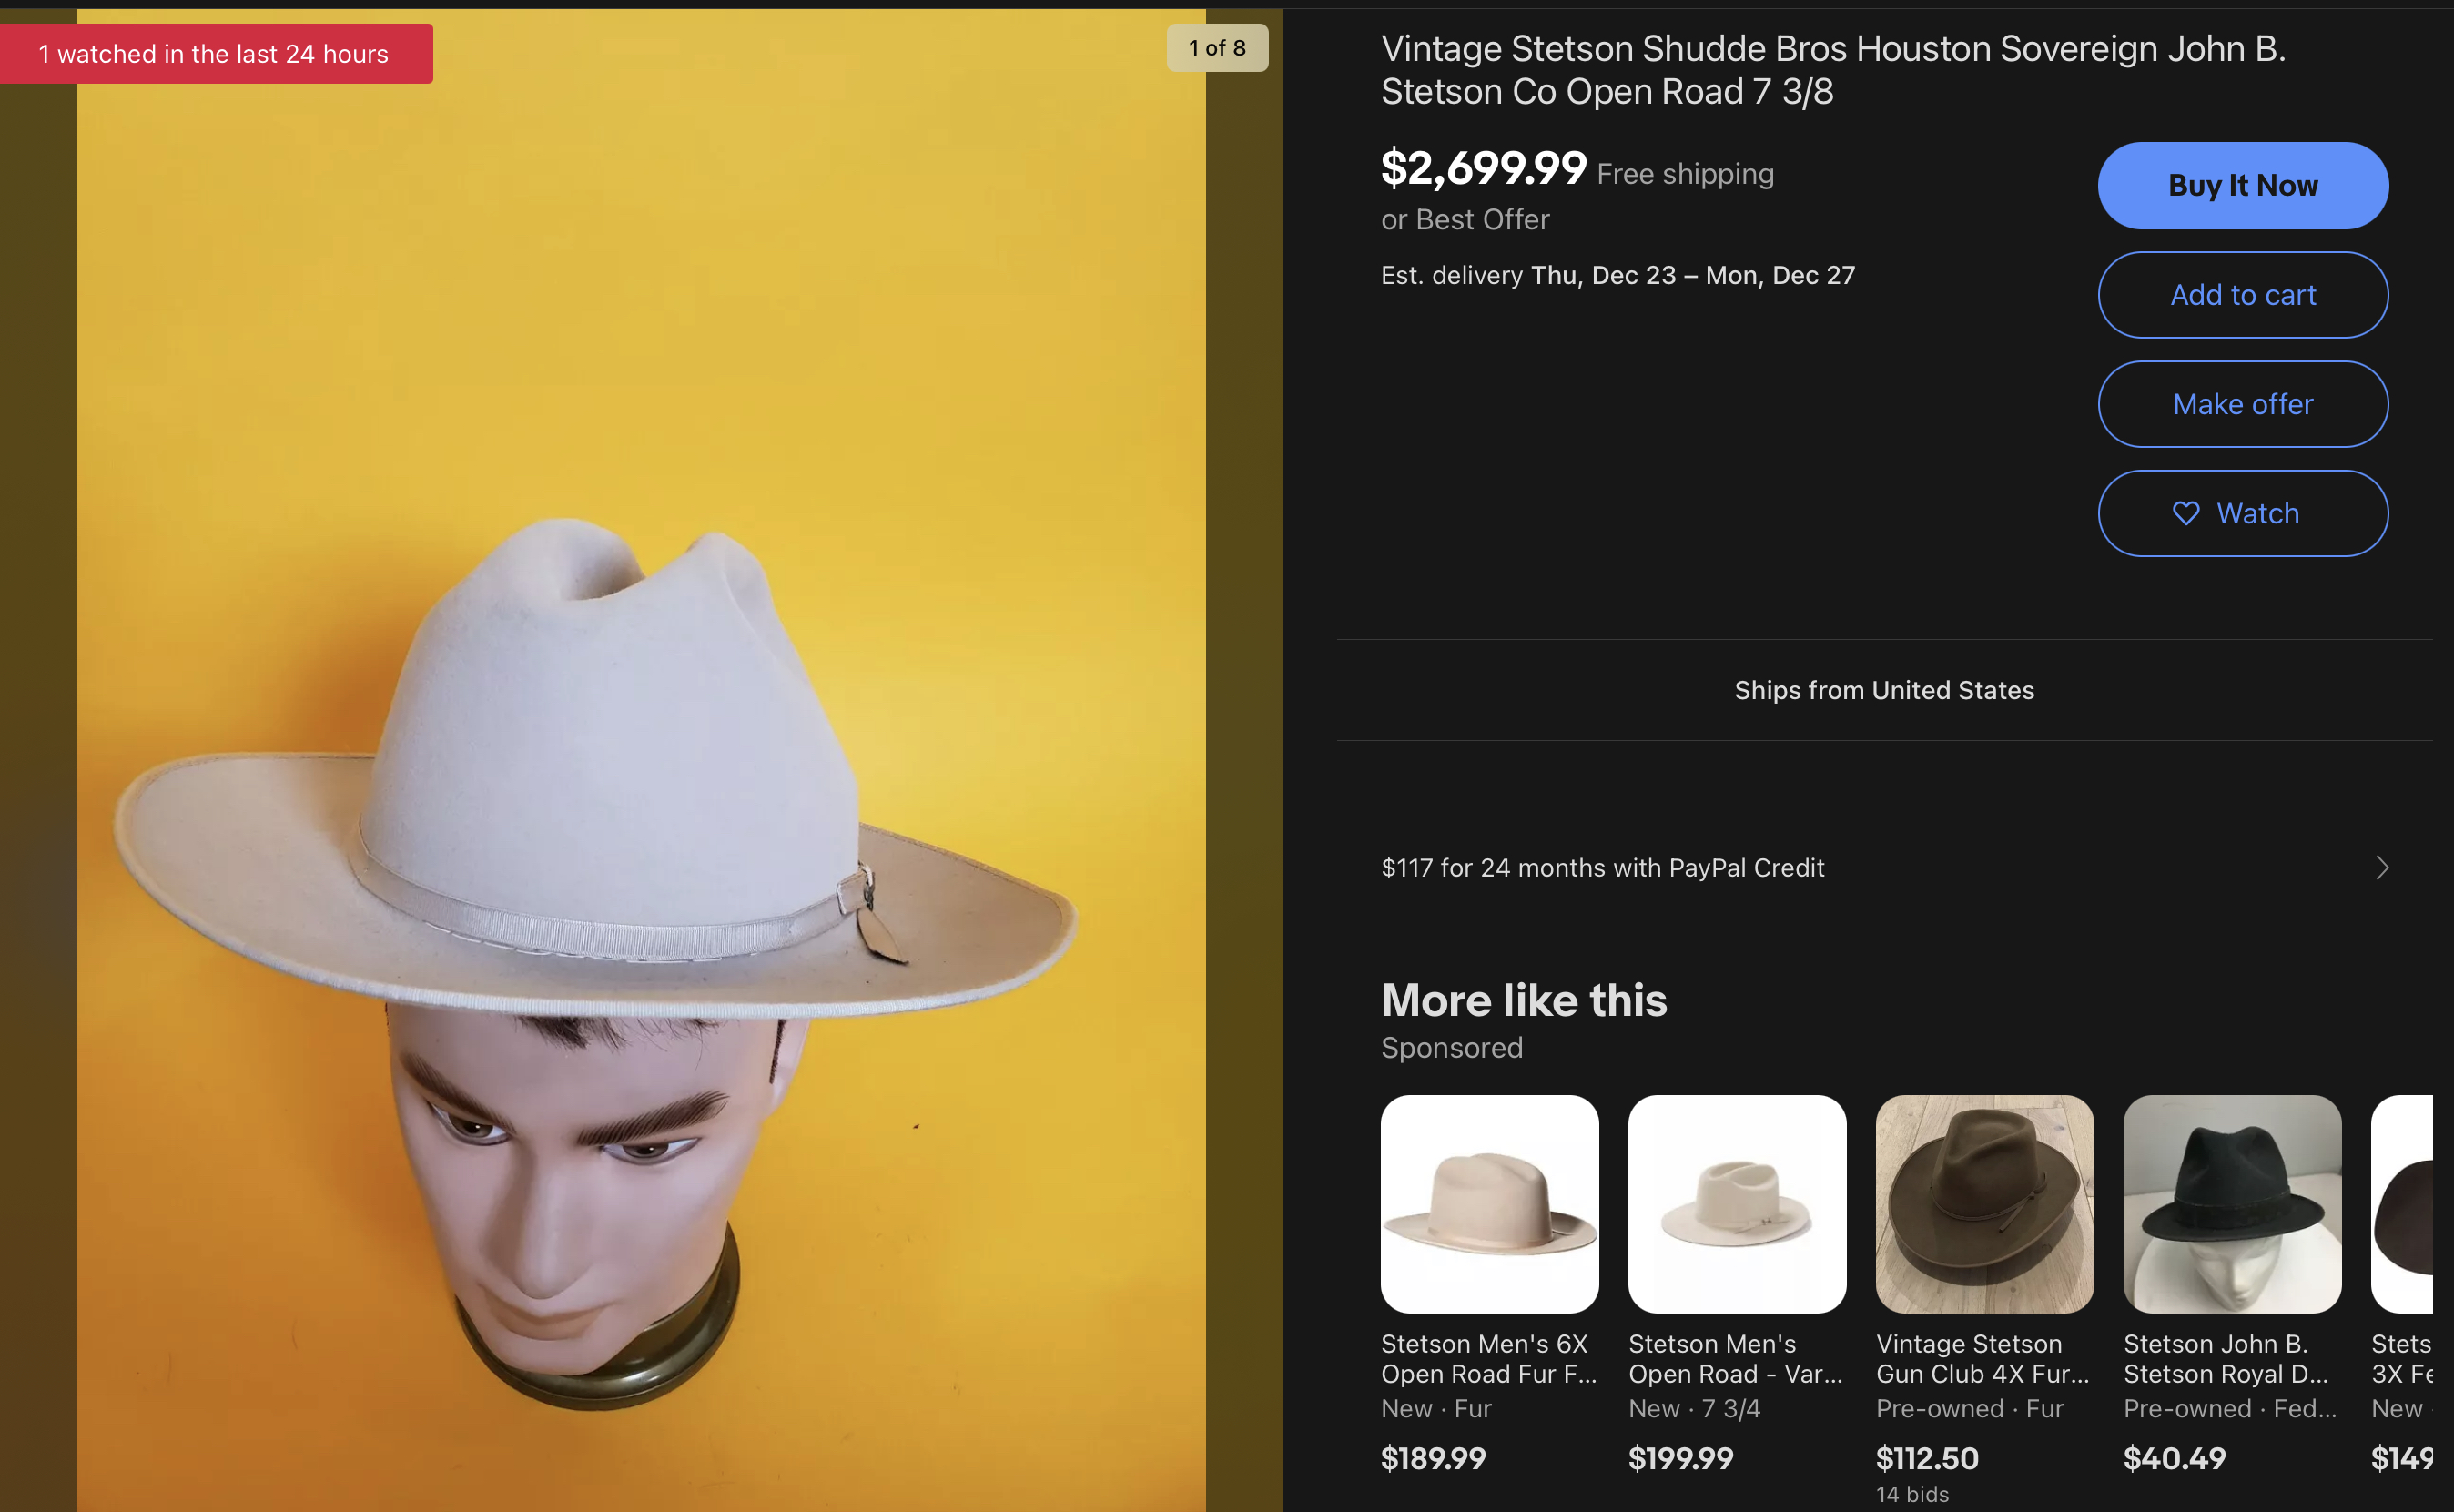Open the partially visible fifth sponsored hat
Viewport: 2454px width, 1512px height.
2402,1204
